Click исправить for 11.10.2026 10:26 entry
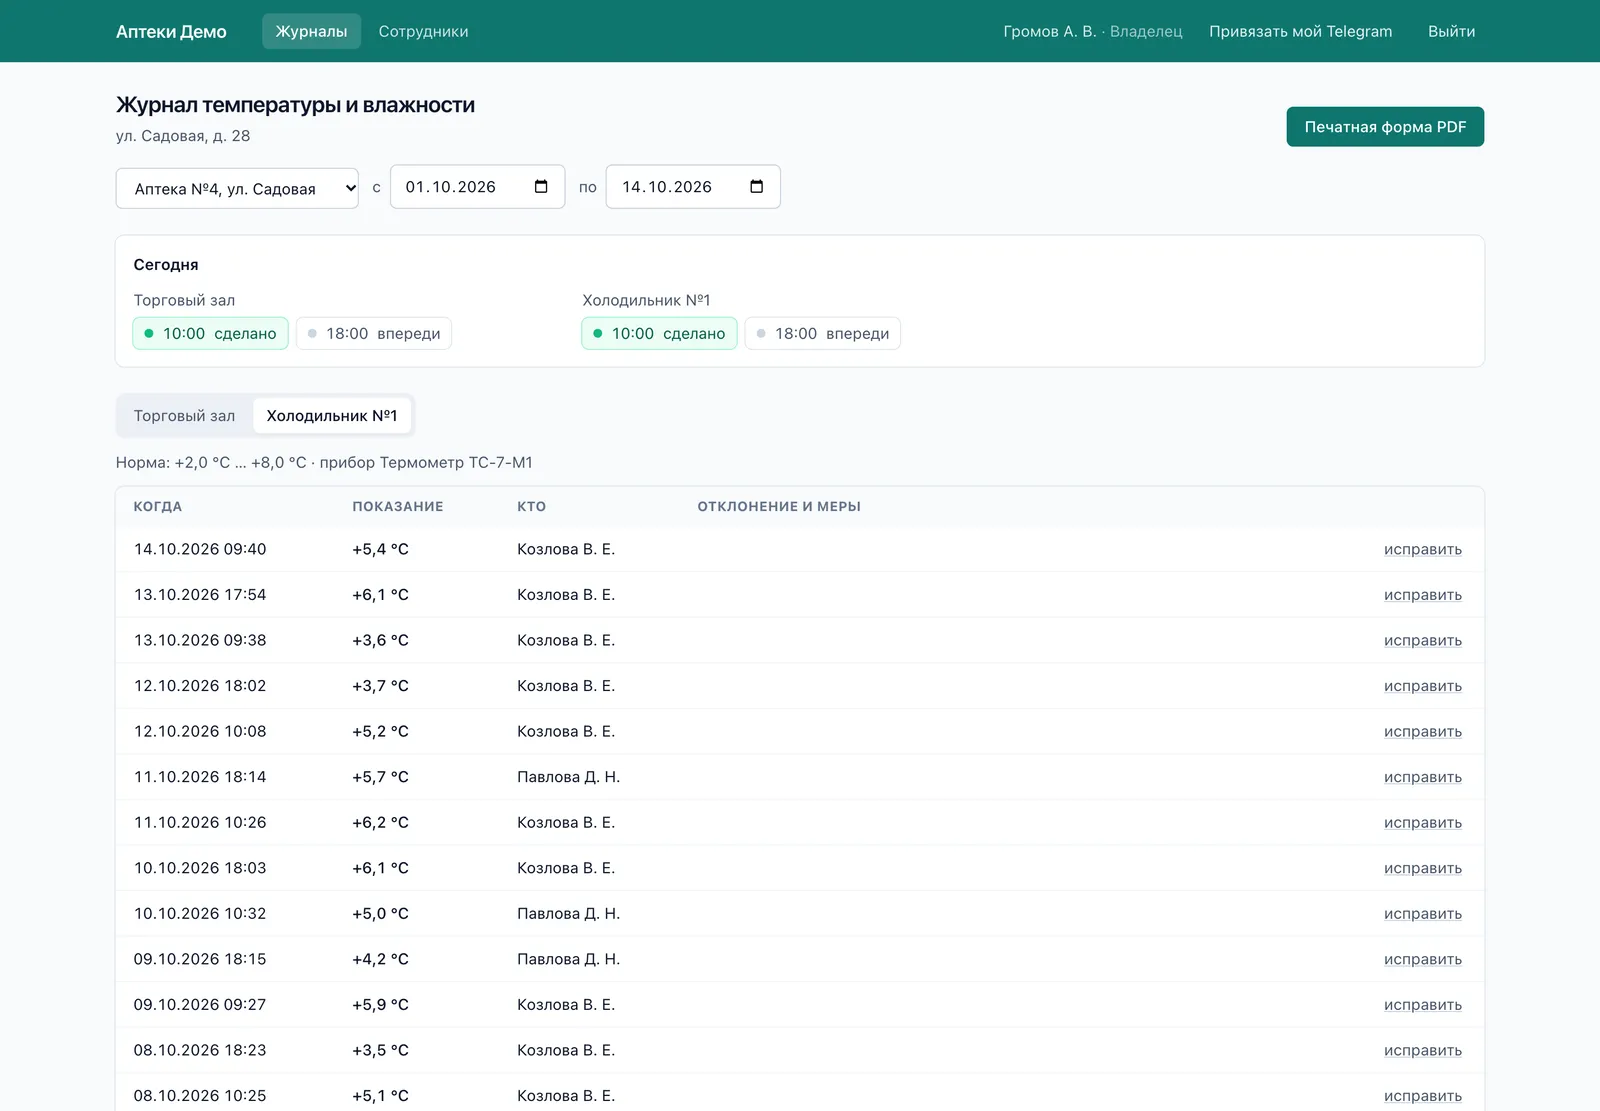The height and width of the screenshot is (1111, 1600). 1423,822
